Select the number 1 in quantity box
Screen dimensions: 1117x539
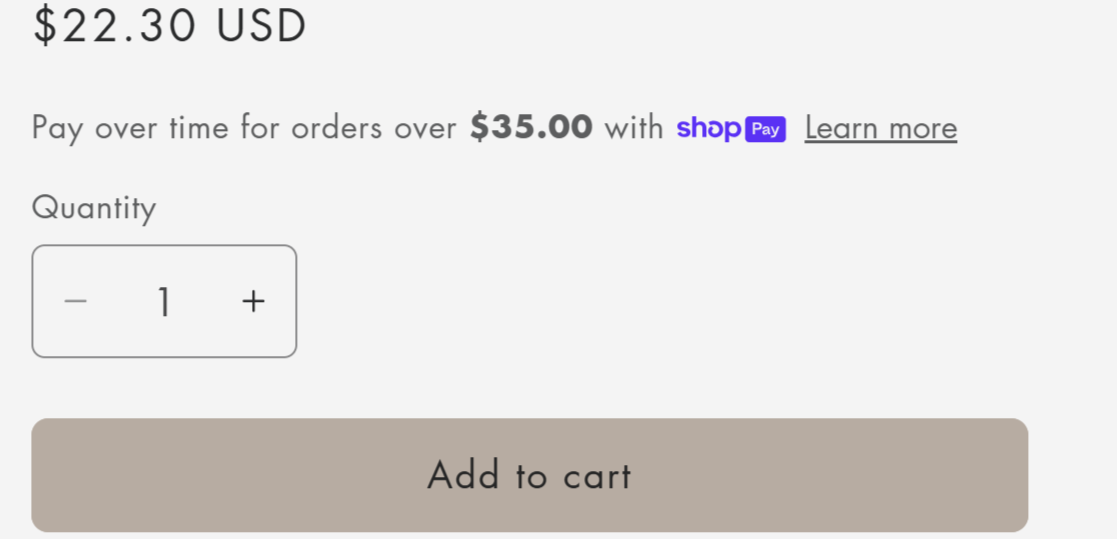[164, 302]
